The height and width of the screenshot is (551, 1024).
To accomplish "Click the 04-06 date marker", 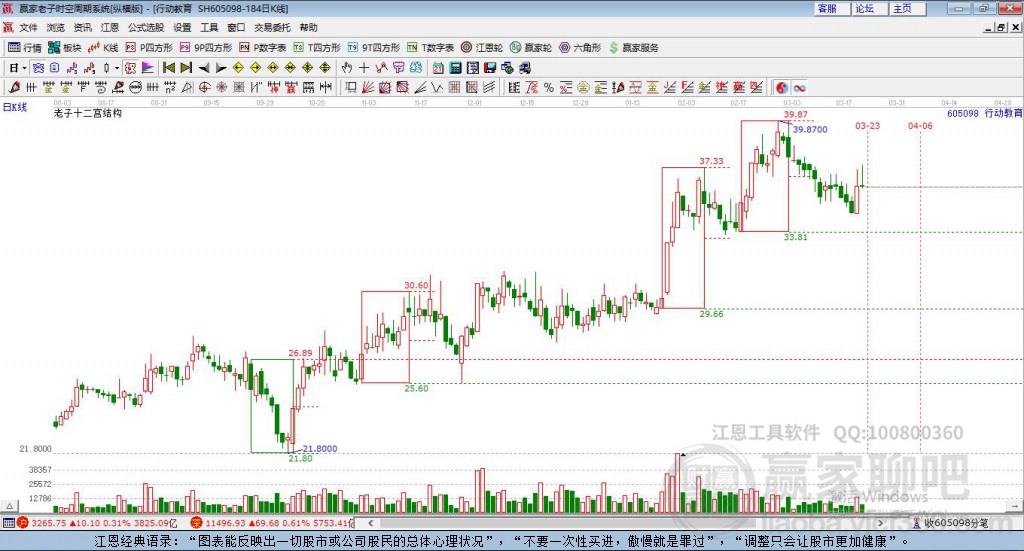I will click(920, 125).
